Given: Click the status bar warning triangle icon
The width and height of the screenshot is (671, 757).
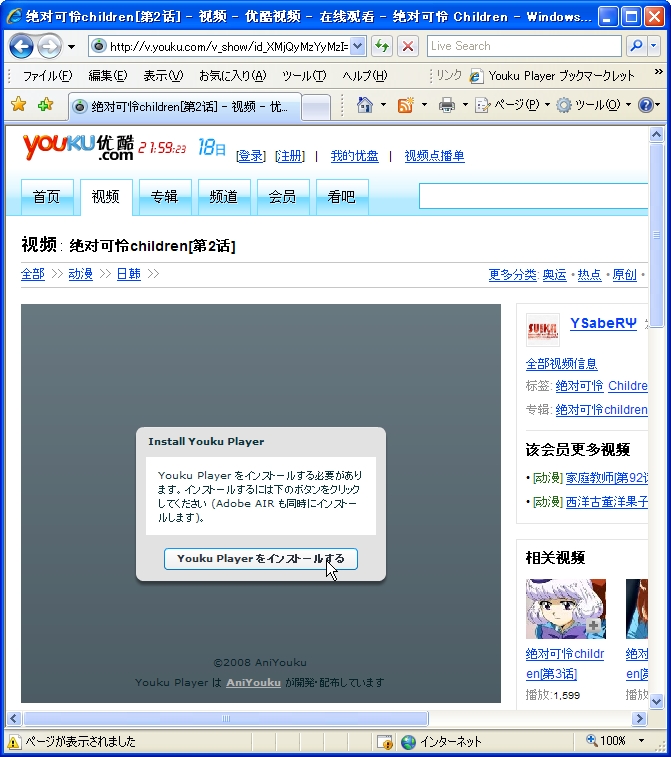Looking at the screenshot, I should 14,742.
